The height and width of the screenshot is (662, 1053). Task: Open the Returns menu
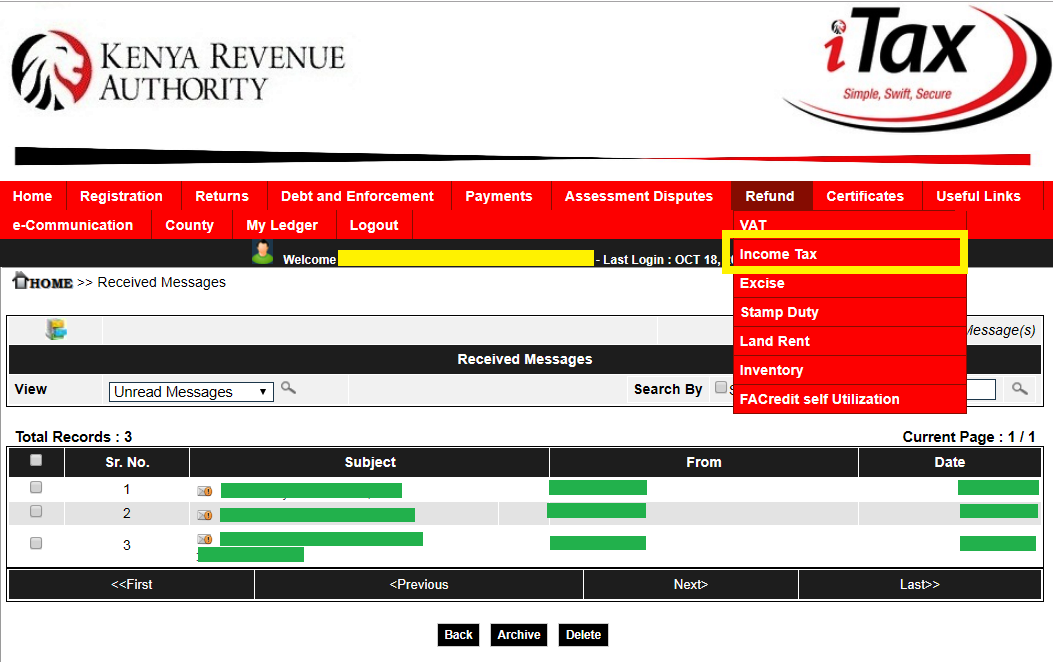coord(222,196)
